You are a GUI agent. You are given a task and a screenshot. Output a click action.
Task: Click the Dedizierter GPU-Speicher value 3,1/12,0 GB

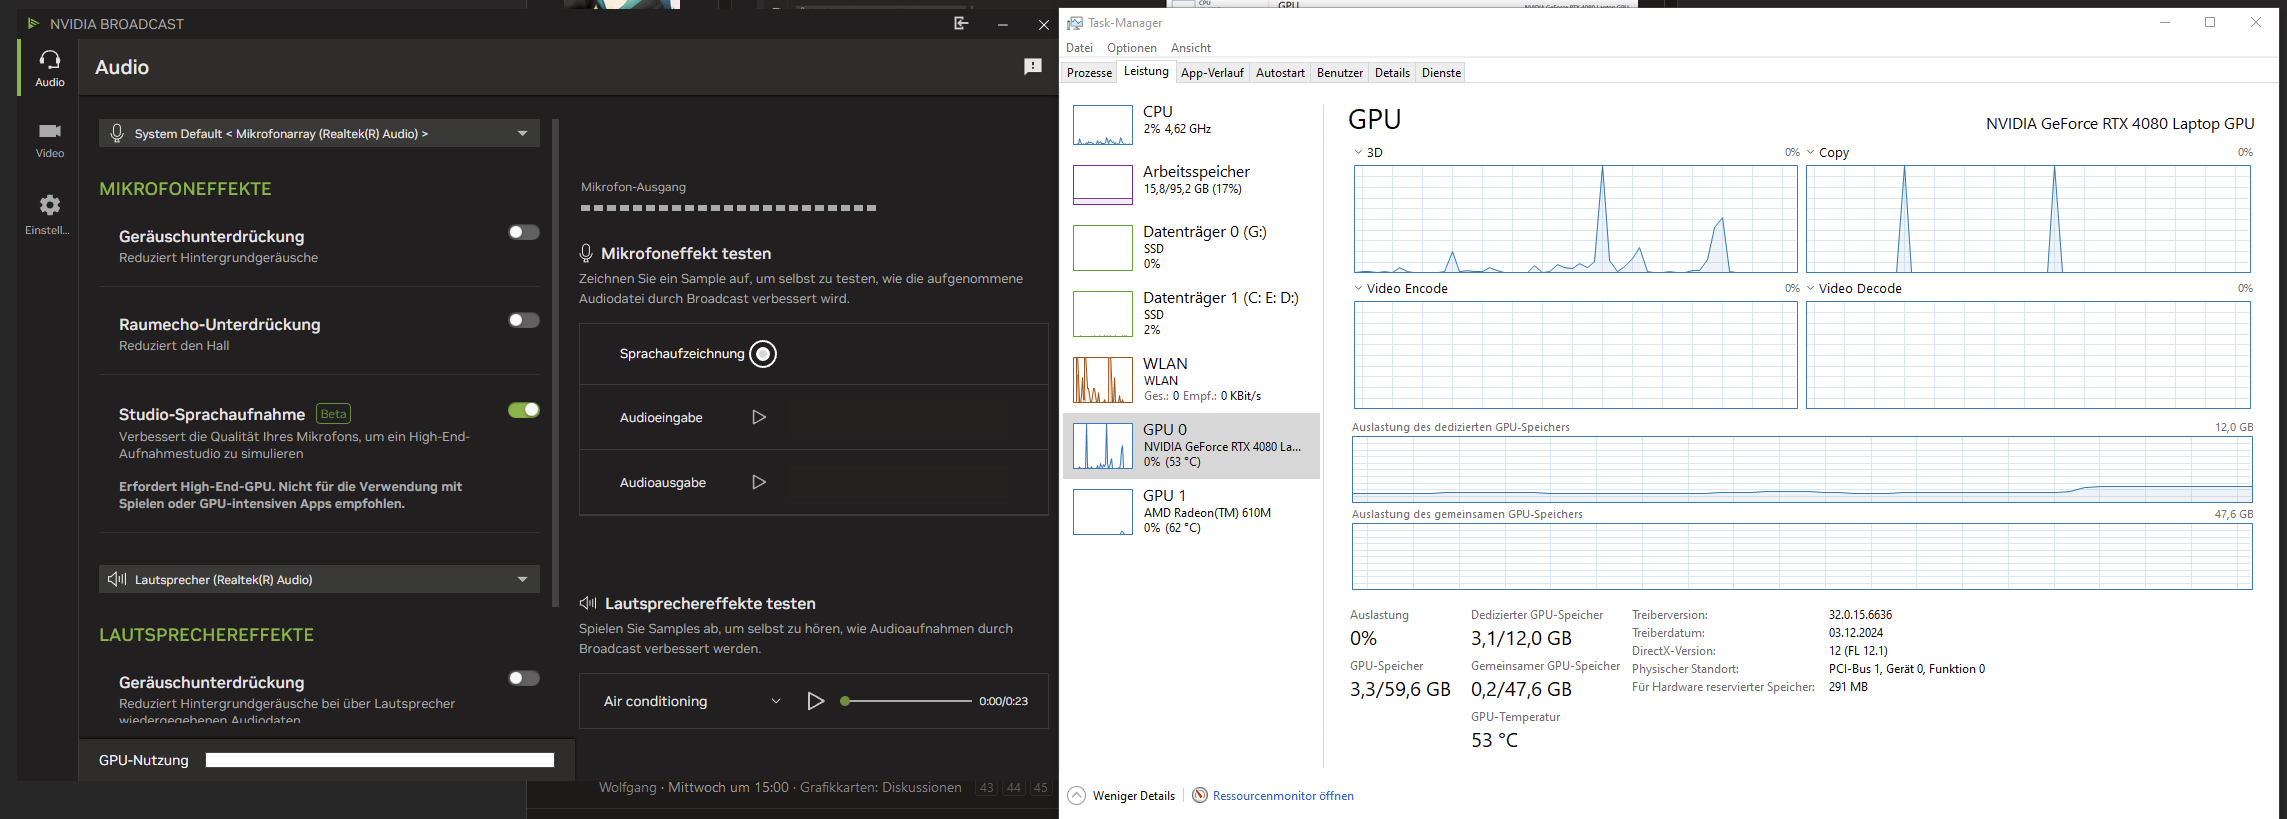1521,638
